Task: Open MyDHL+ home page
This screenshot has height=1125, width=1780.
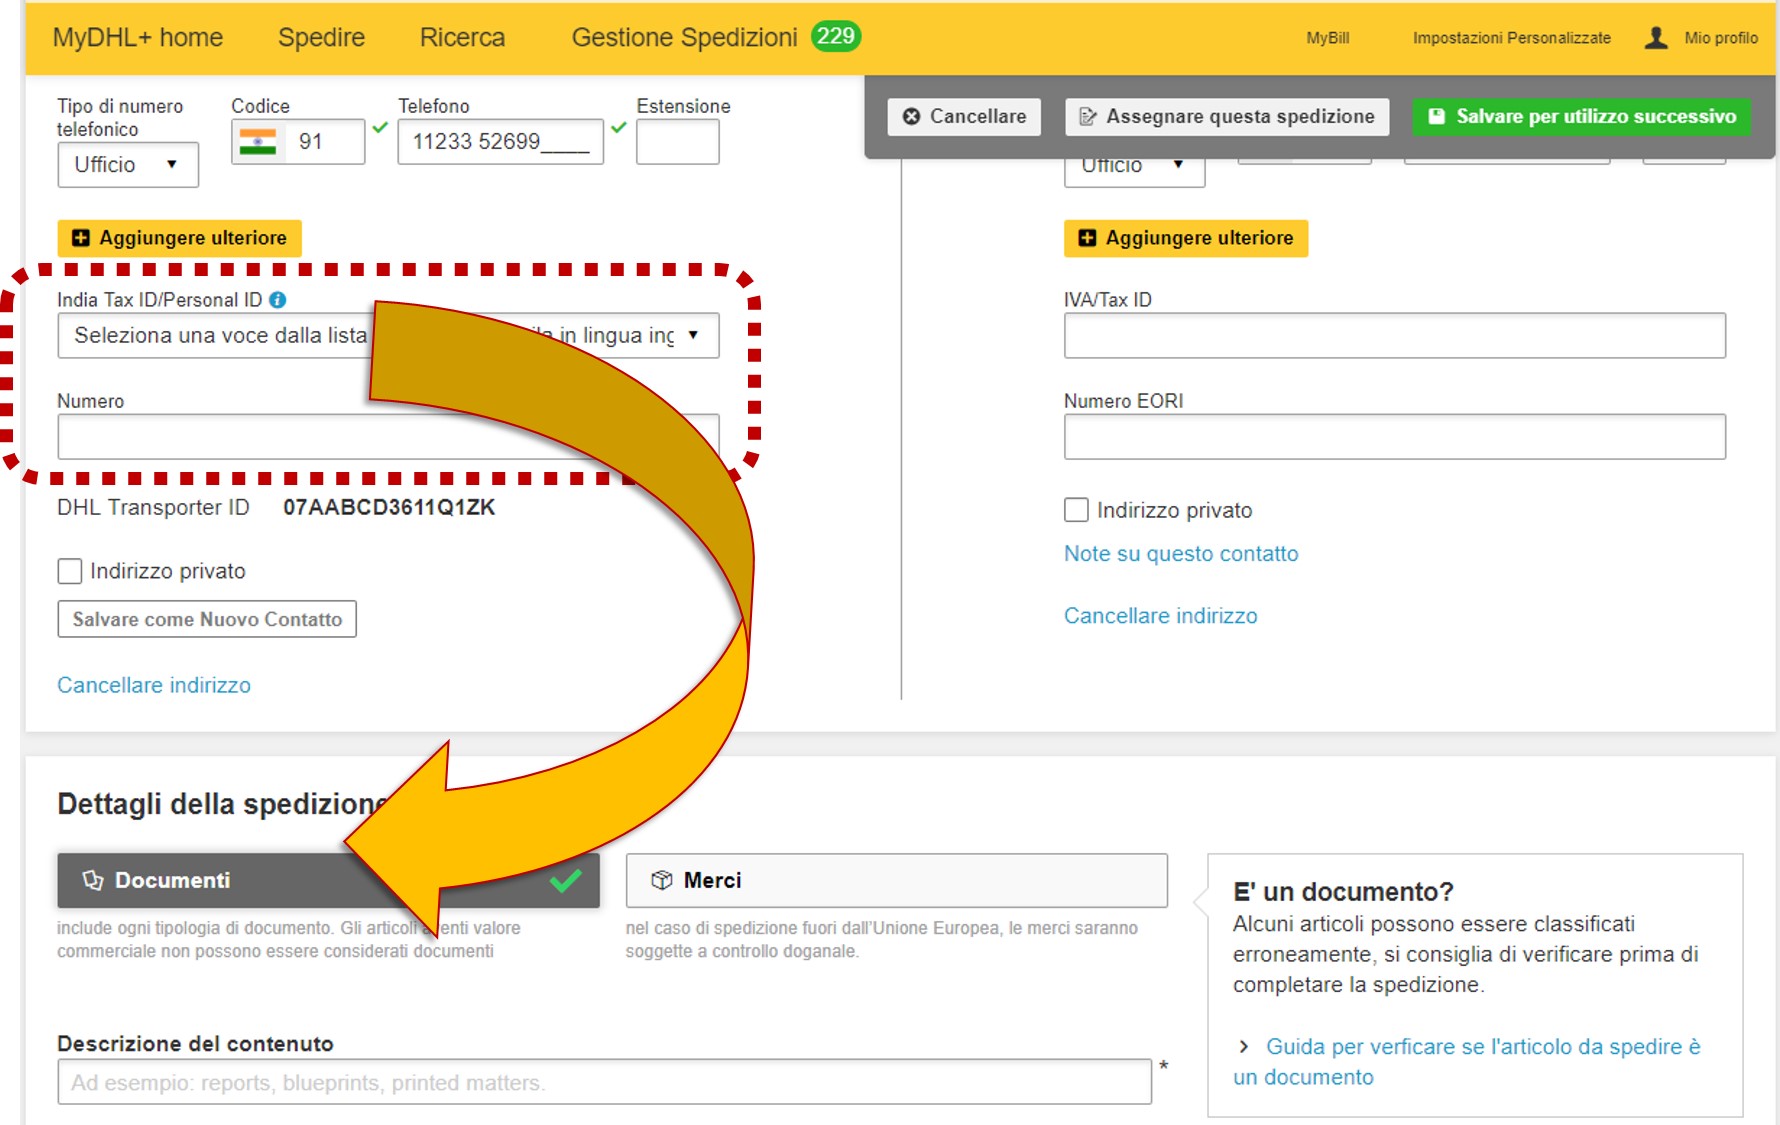Action: tap(138, 37)
